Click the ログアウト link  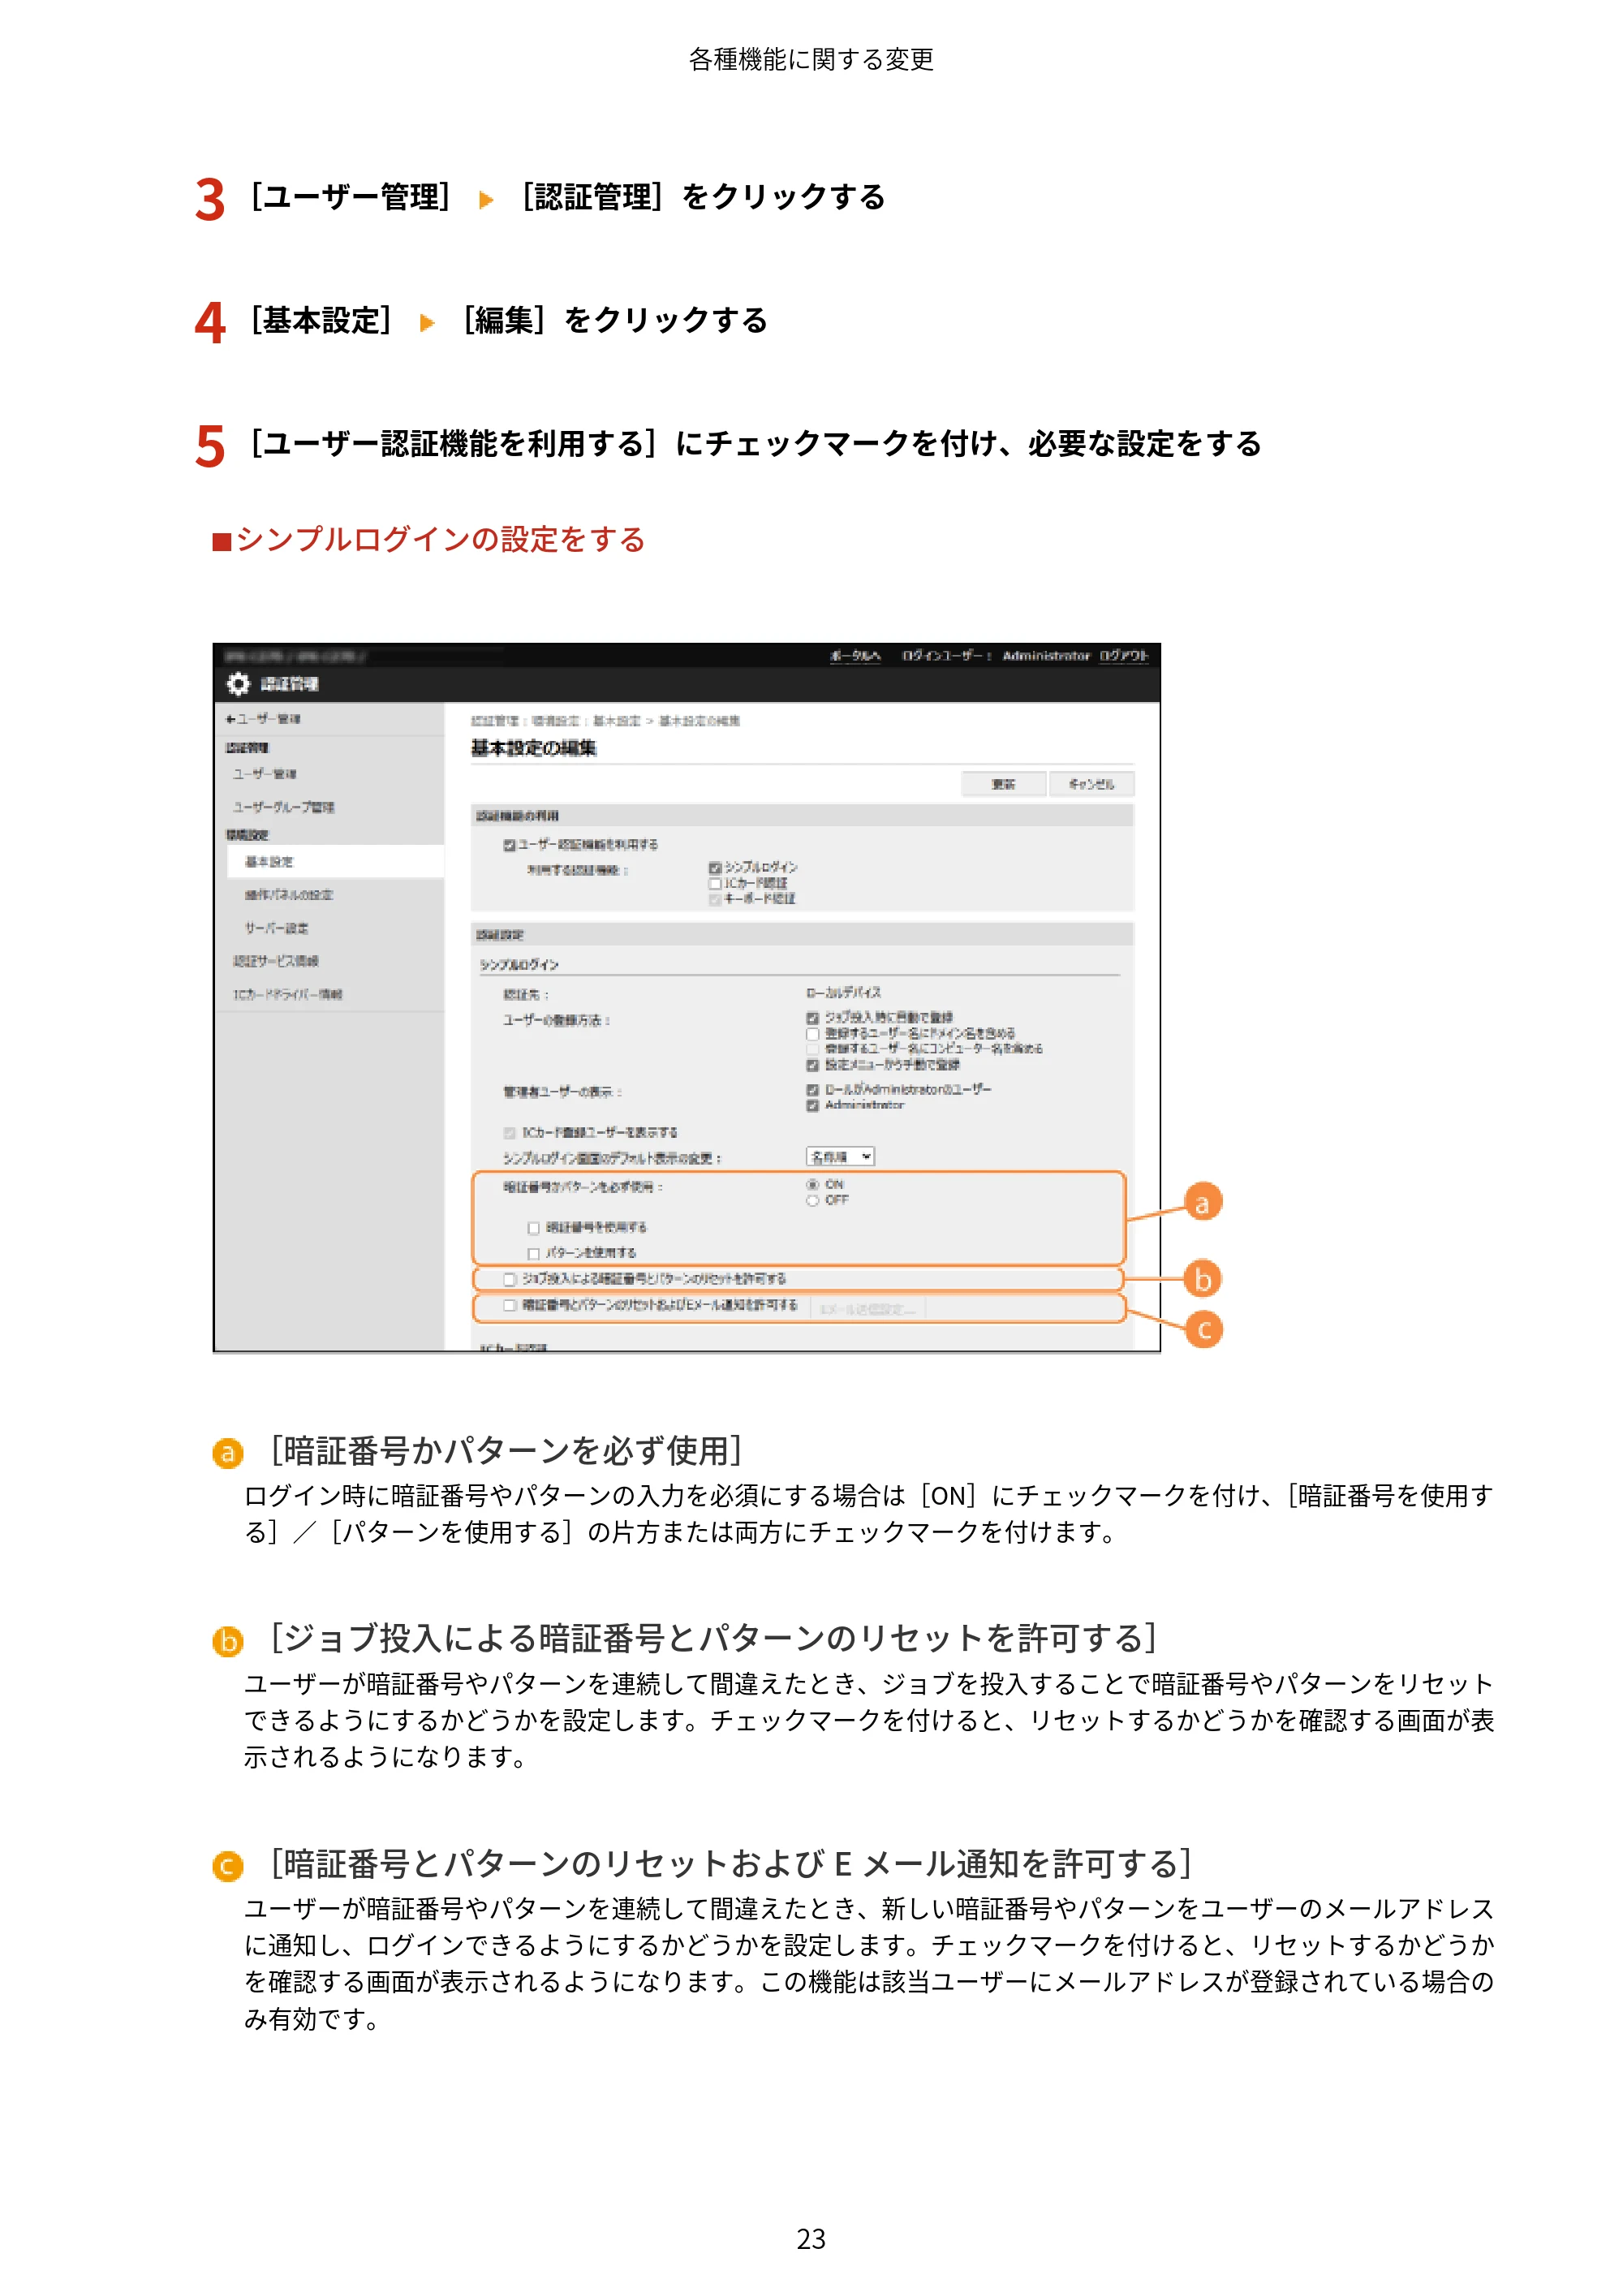click(x=1124, y=656)
